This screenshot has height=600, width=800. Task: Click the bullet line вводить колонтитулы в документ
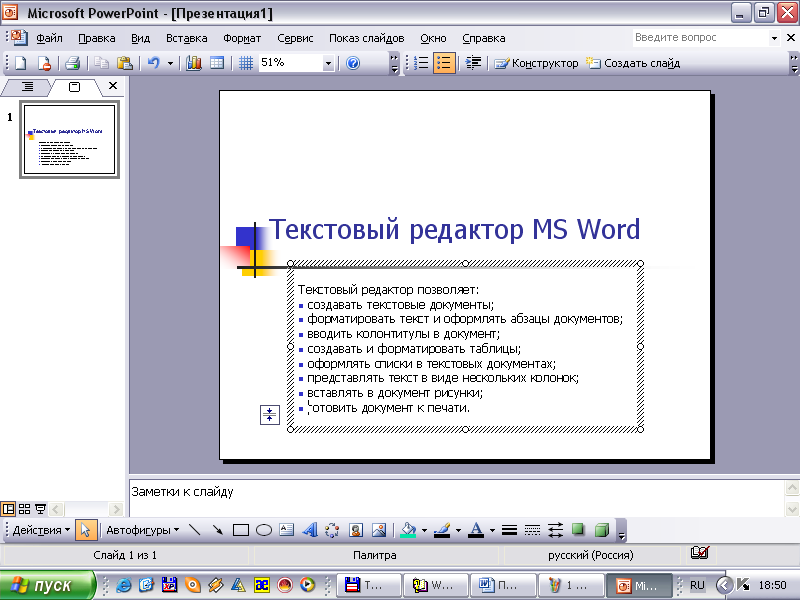pyautogui.click(x=403, y=334)
